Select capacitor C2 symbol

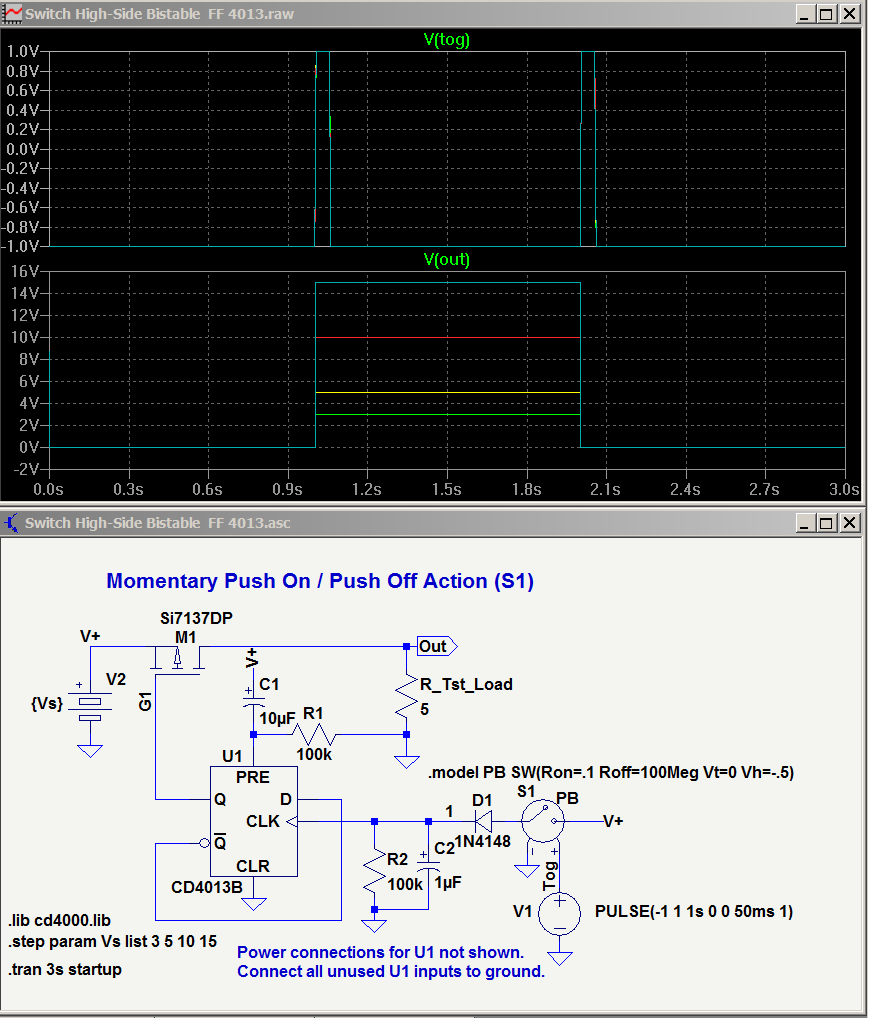(x=429, y=862)
